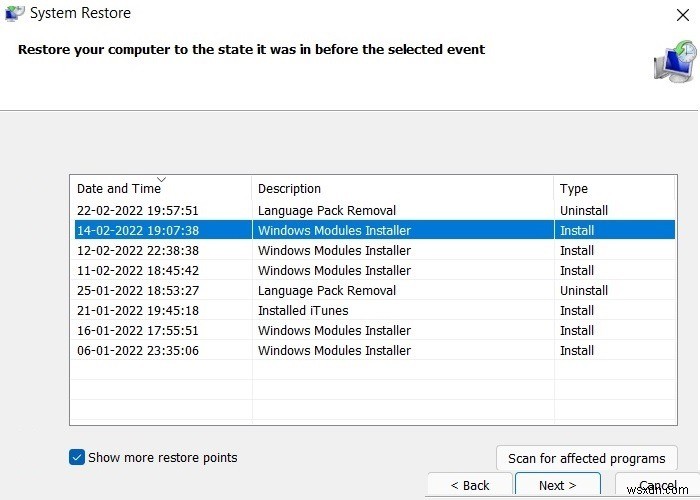Viewport: 700px width, 500px height.
Task: Click Windows Modules Installer in 16-01-2022 row
Action: [x=334, y=330]
